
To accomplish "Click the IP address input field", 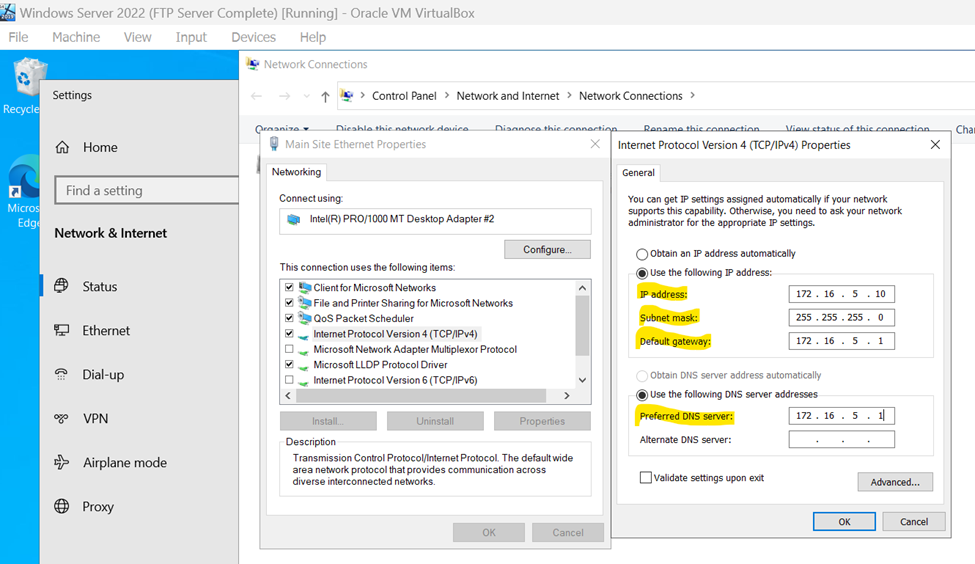I will point(841,294).
